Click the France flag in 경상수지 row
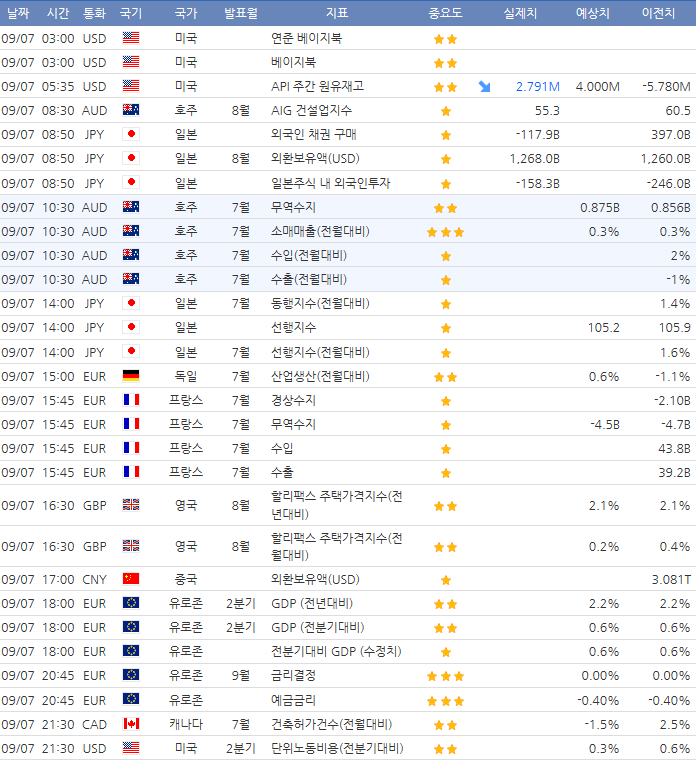This screenshot has height=765, width=696. [131, 400]
